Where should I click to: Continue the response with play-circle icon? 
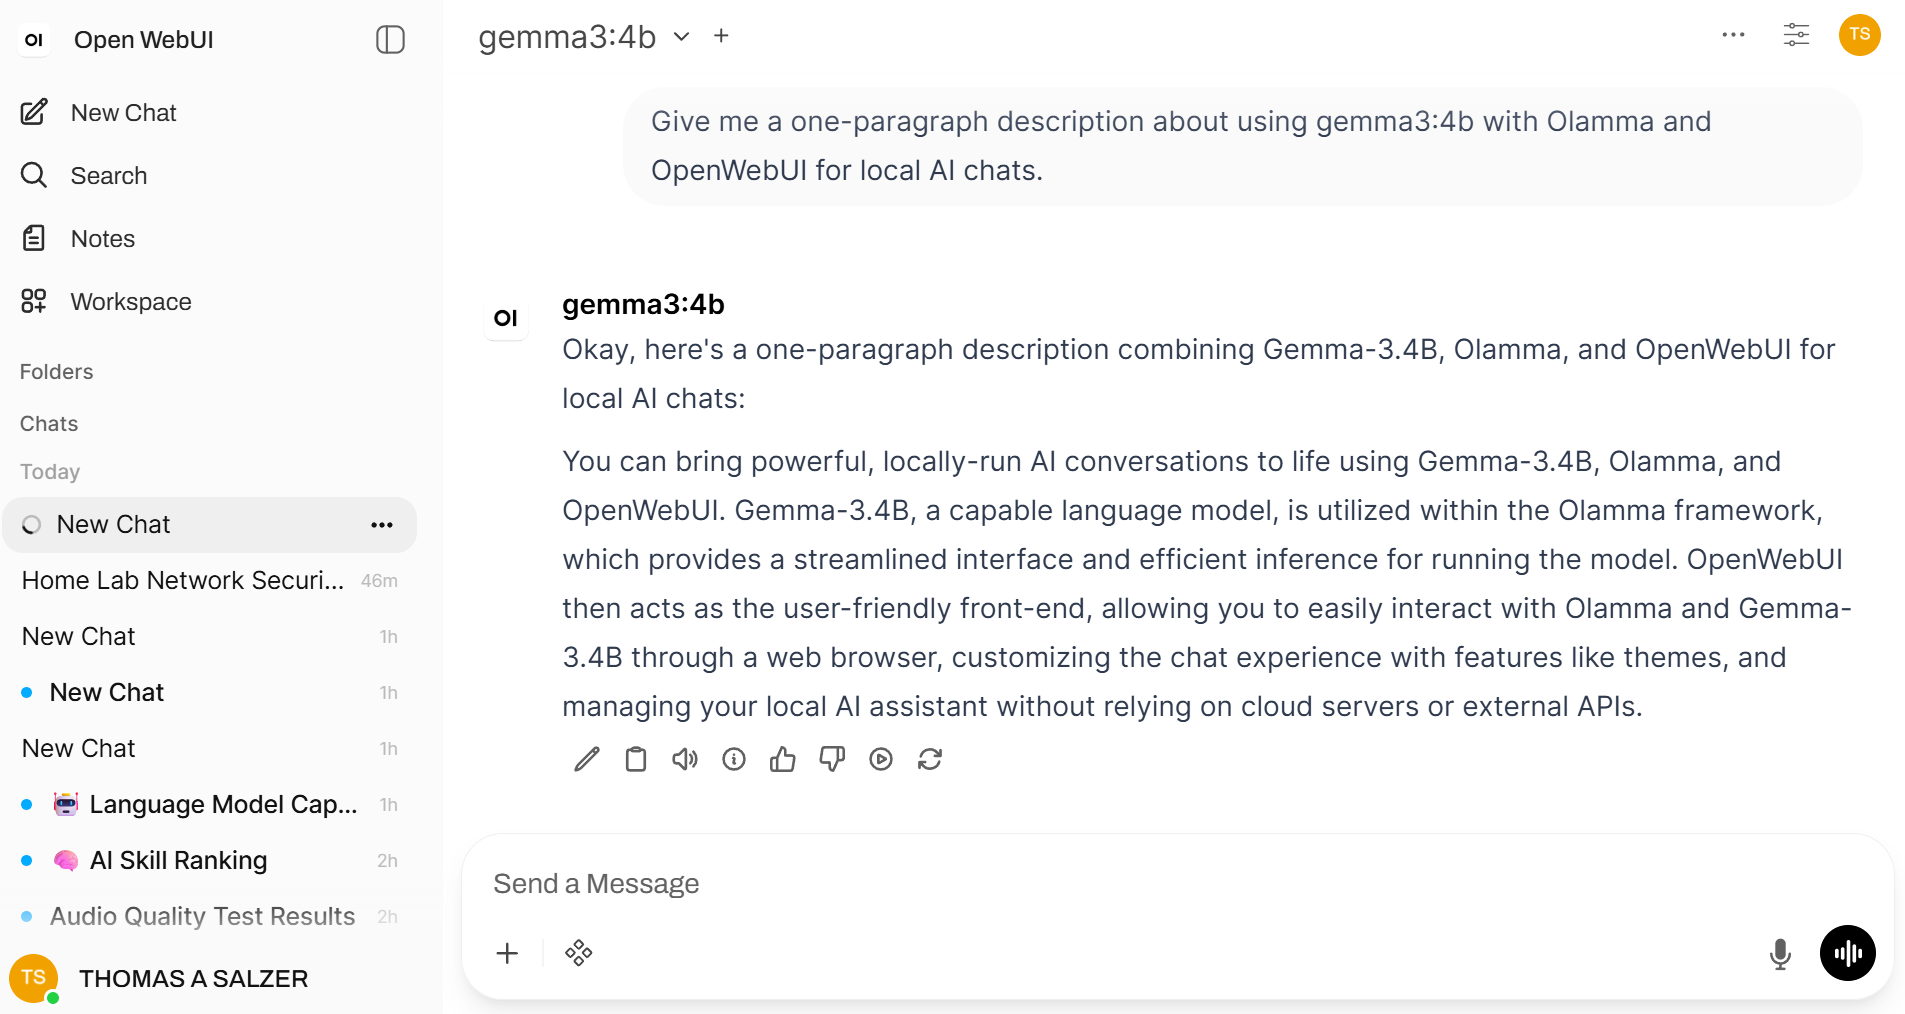point(881,759)
